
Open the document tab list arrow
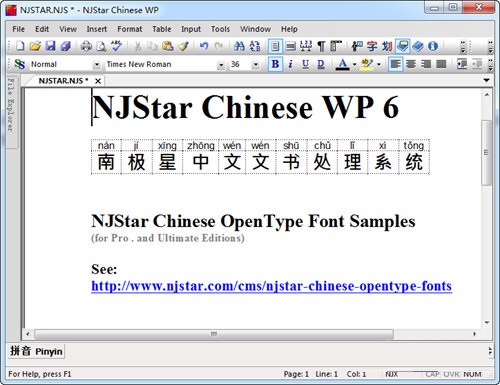point(486,80)
